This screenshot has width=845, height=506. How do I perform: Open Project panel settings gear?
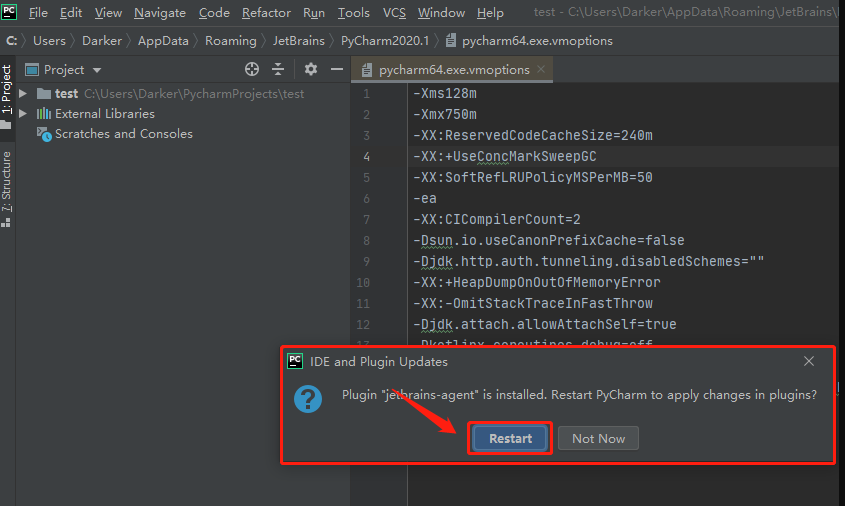tap(311, 69)
